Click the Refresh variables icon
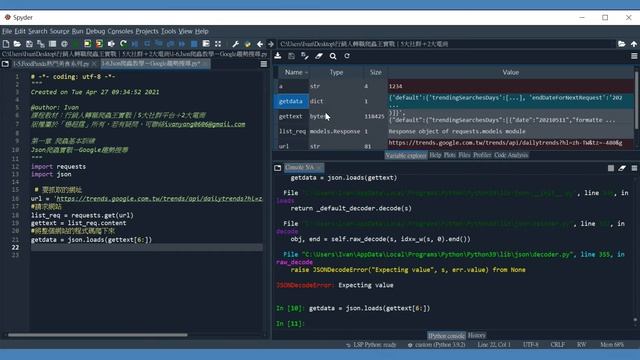640x360 pixels. [347, 56]
